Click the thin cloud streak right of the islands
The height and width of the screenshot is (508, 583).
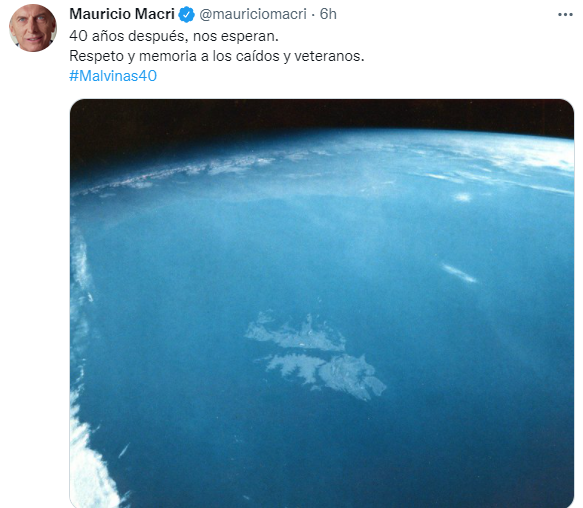pyautogui.click(x=459, y=273)
